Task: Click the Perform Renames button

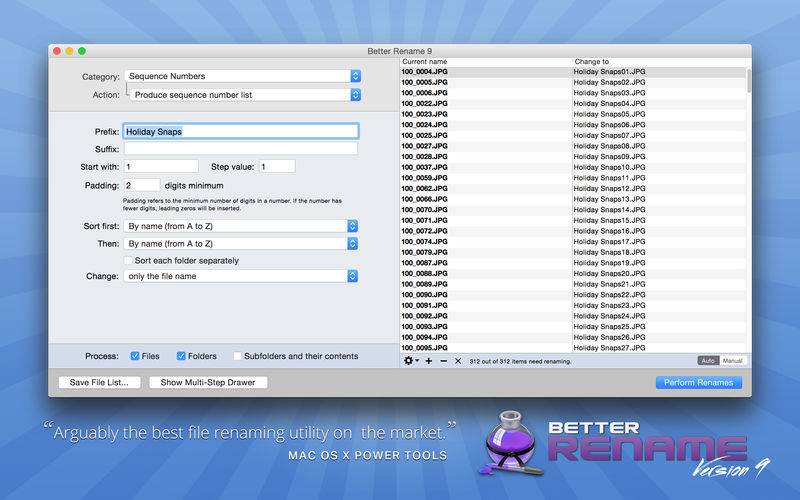Action: (x=698, y=382)
